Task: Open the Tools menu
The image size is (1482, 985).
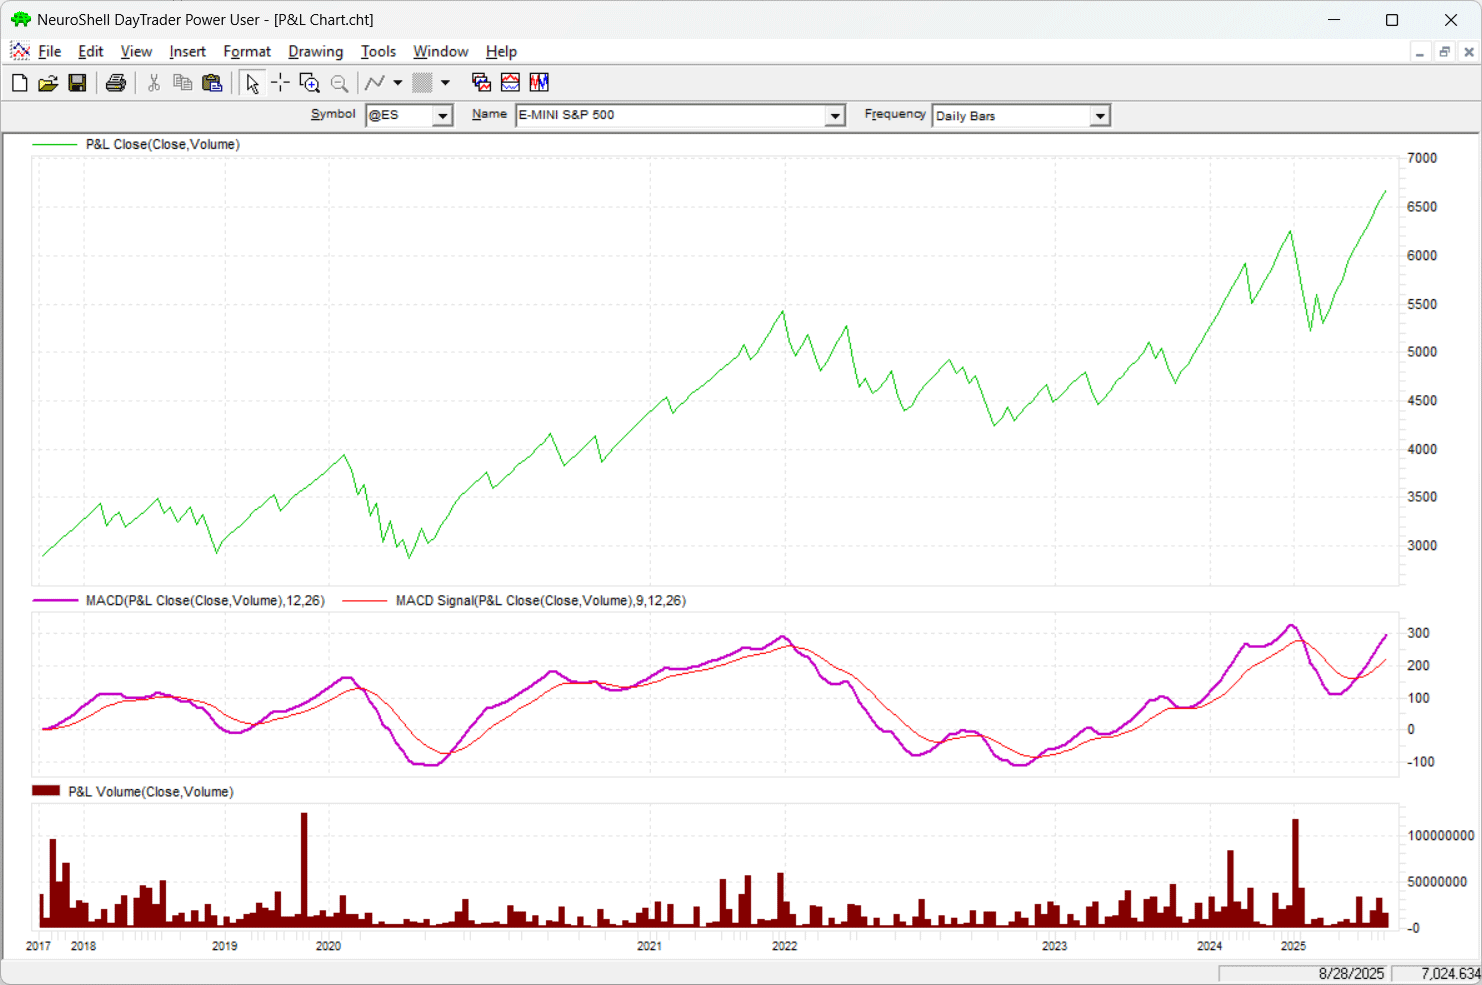Action: (x=378, y=52)
